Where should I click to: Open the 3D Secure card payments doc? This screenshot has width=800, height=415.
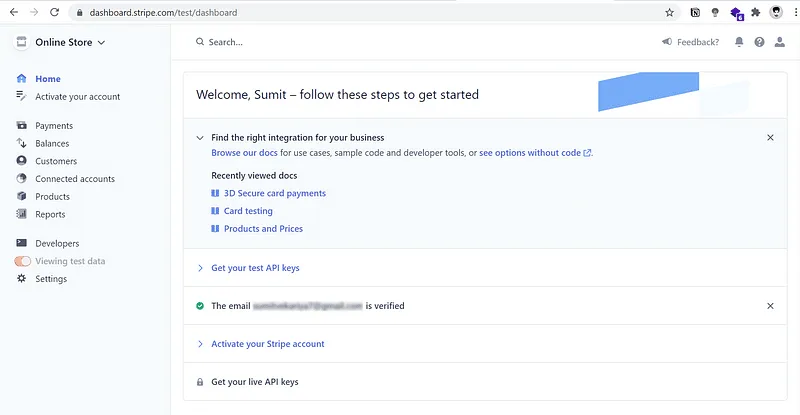(274, 193)
